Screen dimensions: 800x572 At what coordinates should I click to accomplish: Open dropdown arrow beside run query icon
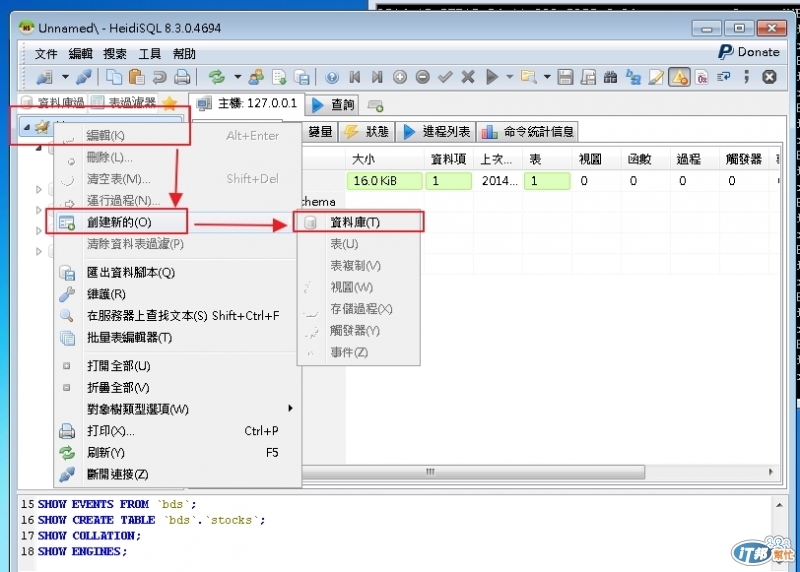click(509, 77)
